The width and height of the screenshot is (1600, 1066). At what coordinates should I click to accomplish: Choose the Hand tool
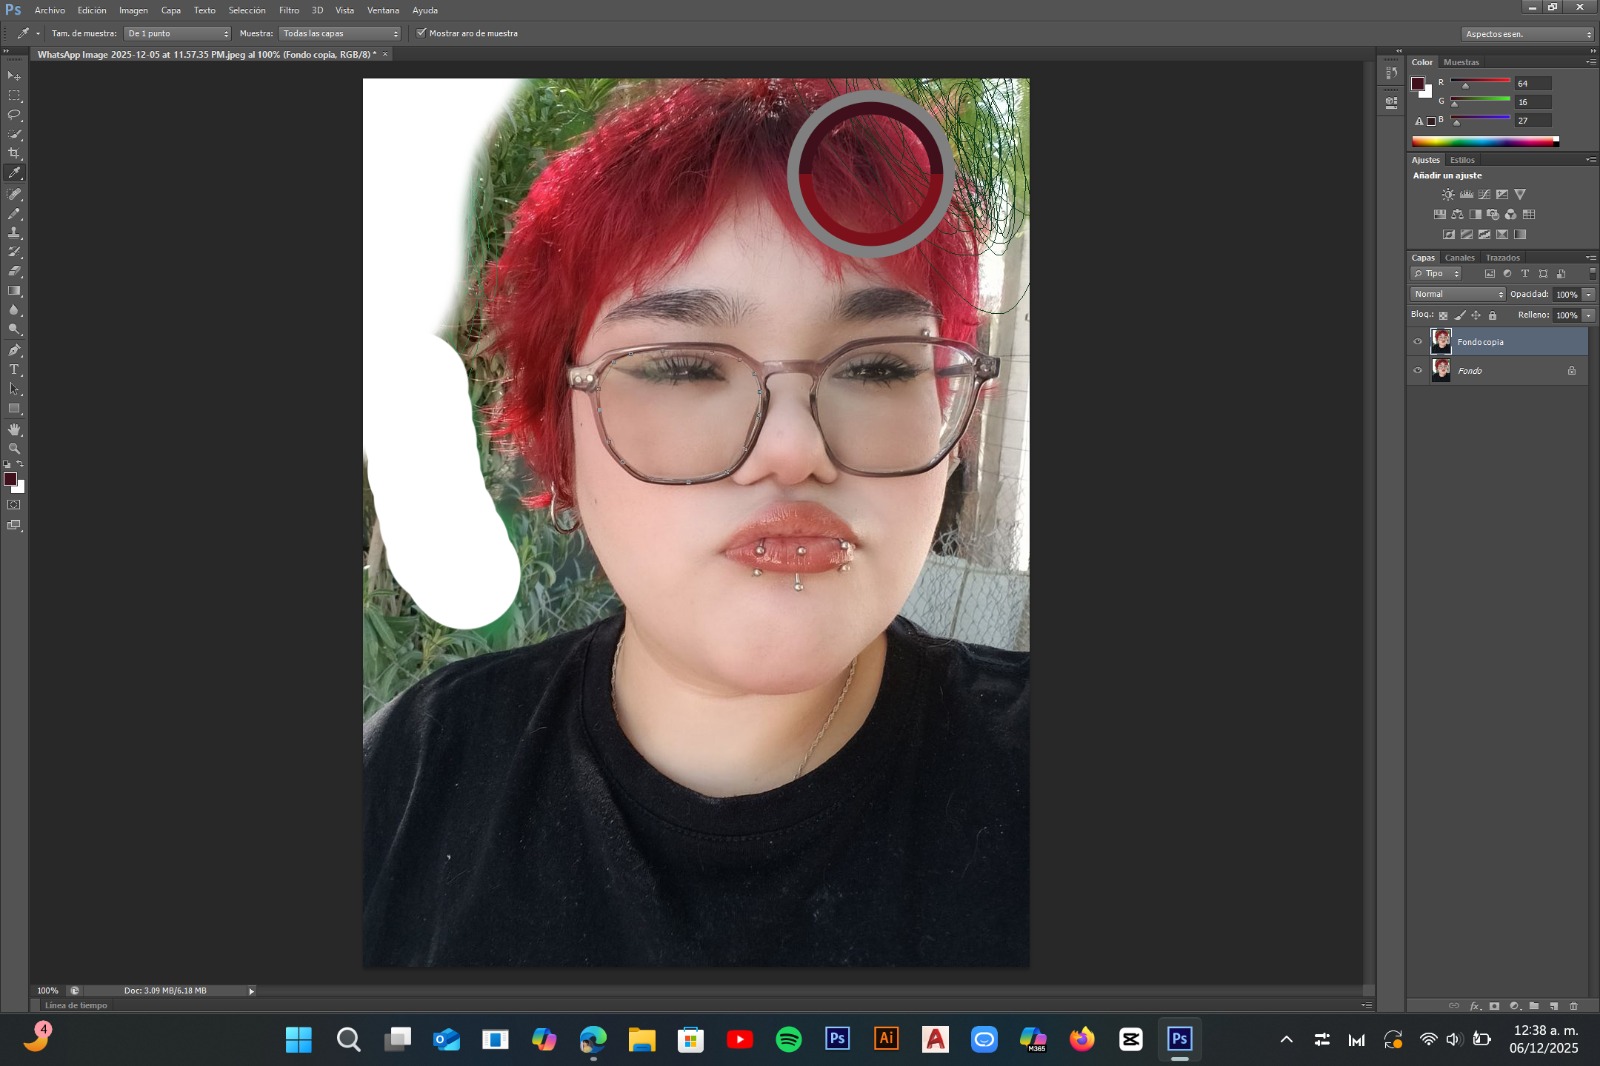pos(14,429)
